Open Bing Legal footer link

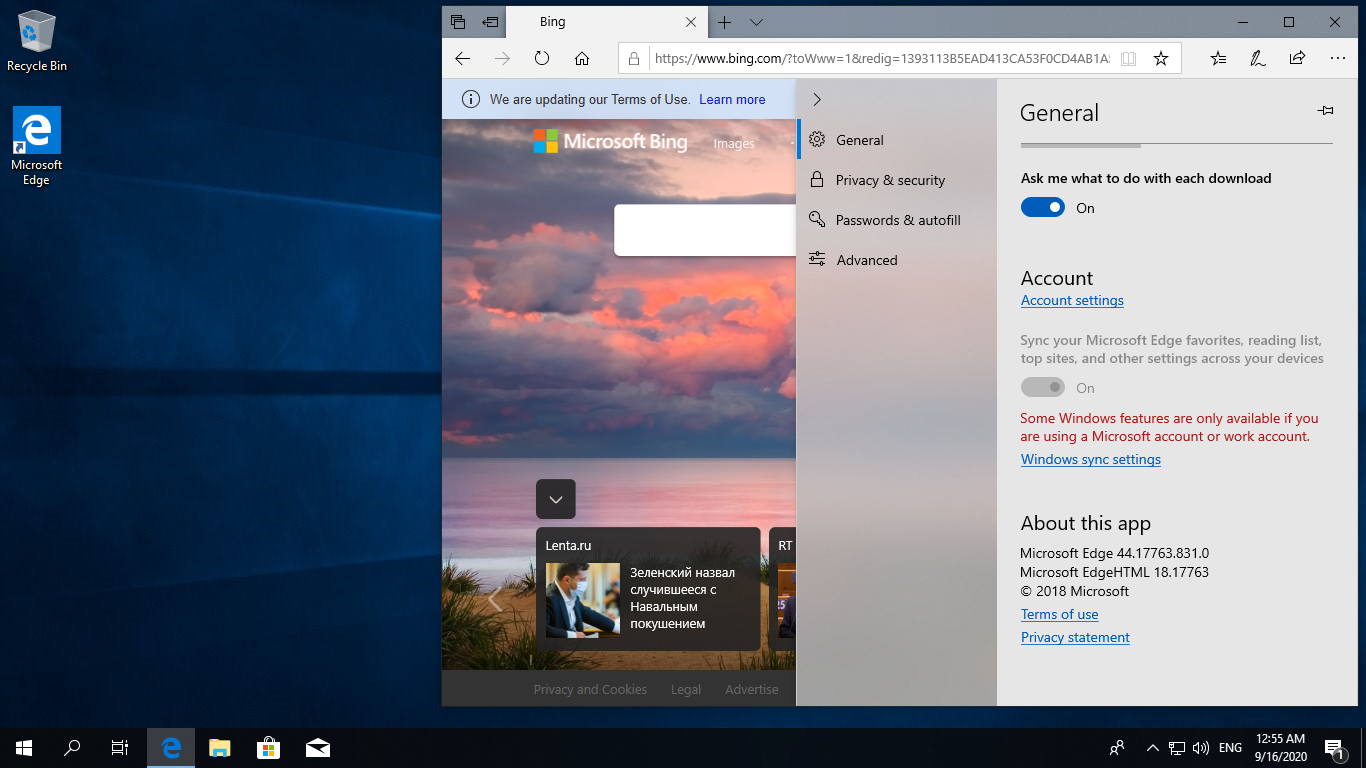pyautogui.click(x=686, y=690)
